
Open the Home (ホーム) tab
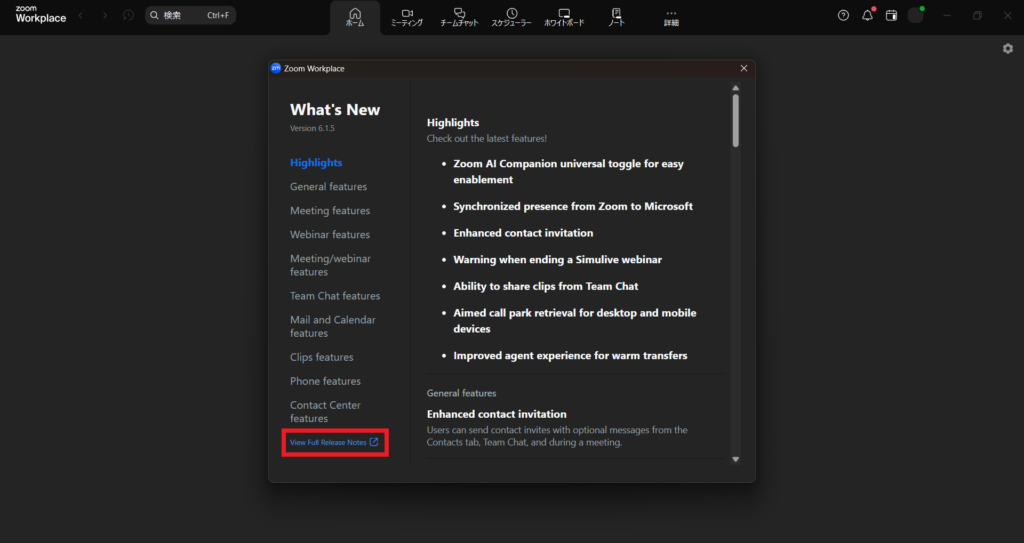click(355, 17)
